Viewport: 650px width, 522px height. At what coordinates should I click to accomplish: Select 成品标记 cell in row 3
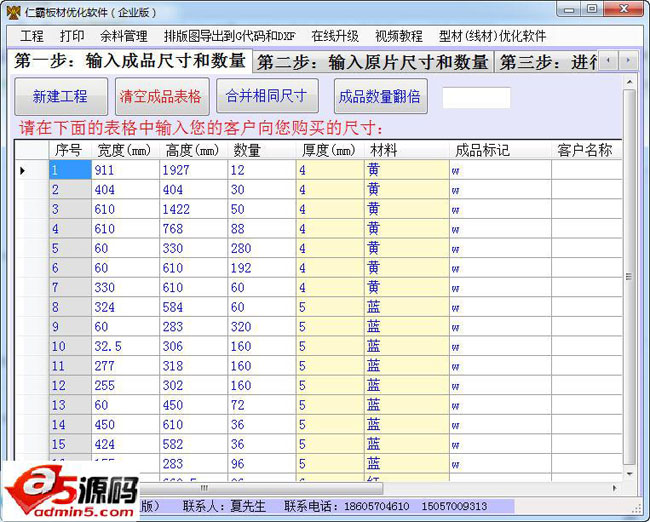pos(500,209)
